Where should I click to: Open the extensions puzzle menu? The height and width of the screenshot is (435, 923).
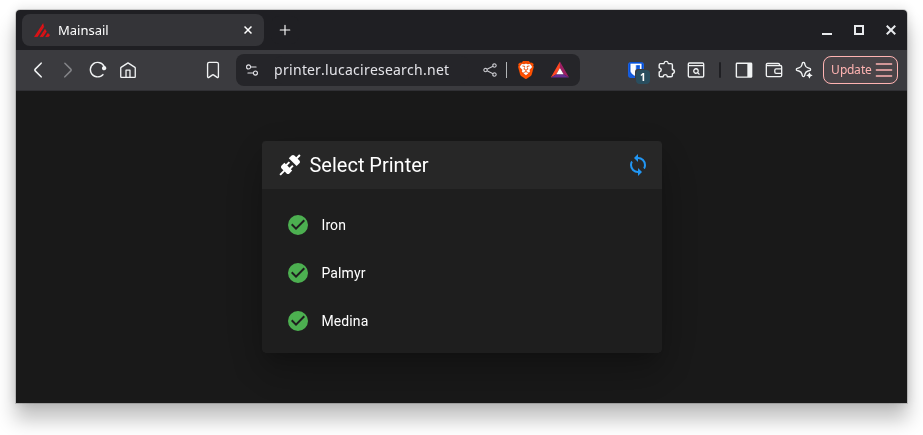coord(666,71)
